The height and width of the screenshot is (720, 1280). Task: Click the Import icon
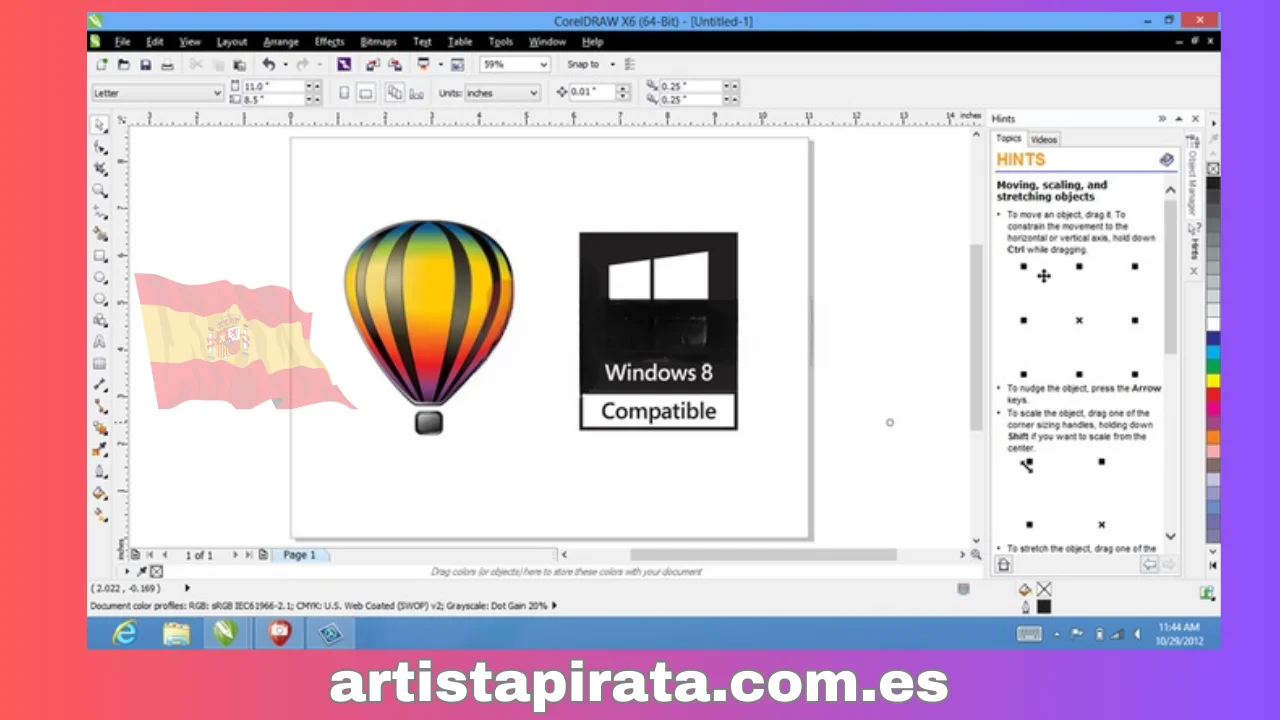click(372, 64)
